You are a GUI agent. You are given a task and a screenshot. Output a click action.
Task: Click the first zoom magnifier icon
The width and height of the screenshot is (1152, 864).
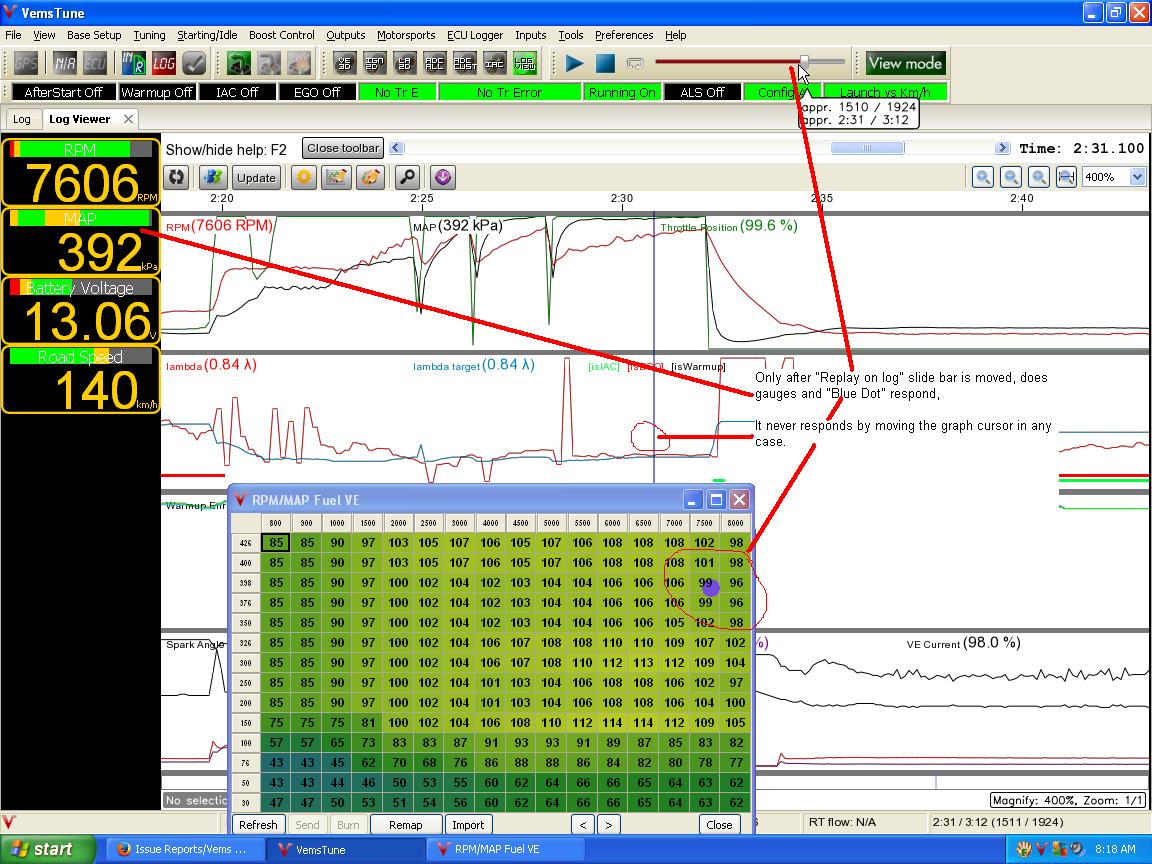(983, 177)
